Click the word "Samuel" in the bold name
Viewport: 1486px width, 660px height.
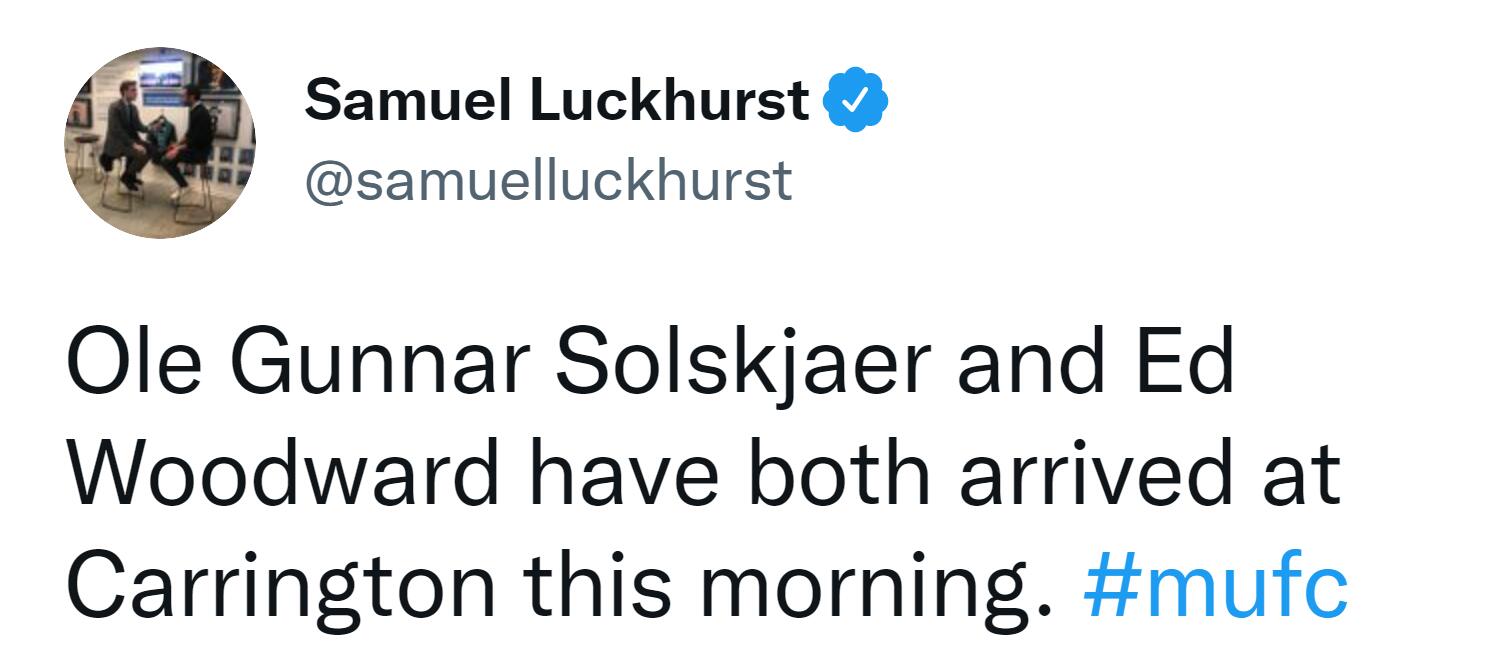click(410, 100)
